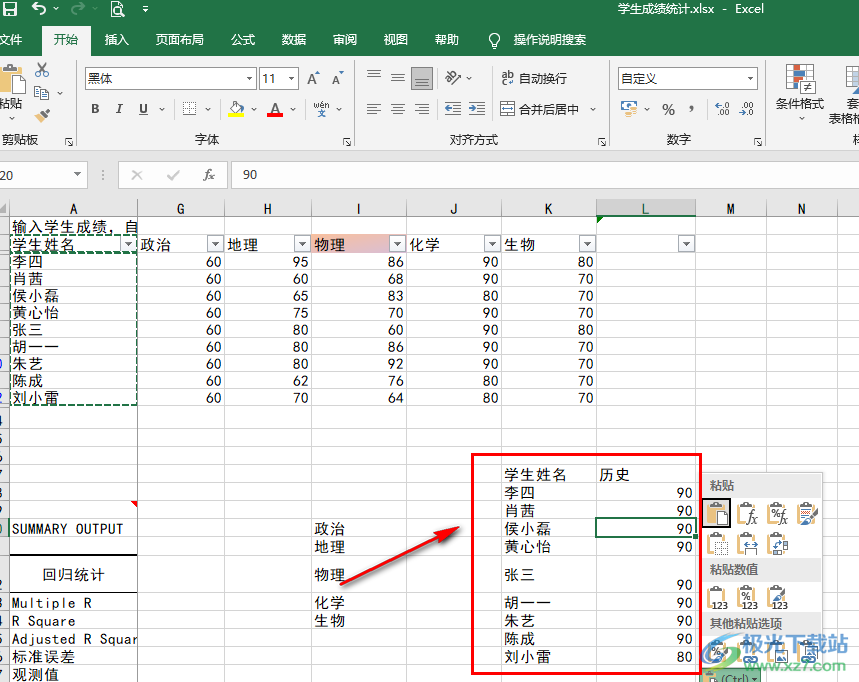The height and width of the screenshot is (682, 859).
Task: Click 合并后居中 merge and center button
Action: click(540, 109)
